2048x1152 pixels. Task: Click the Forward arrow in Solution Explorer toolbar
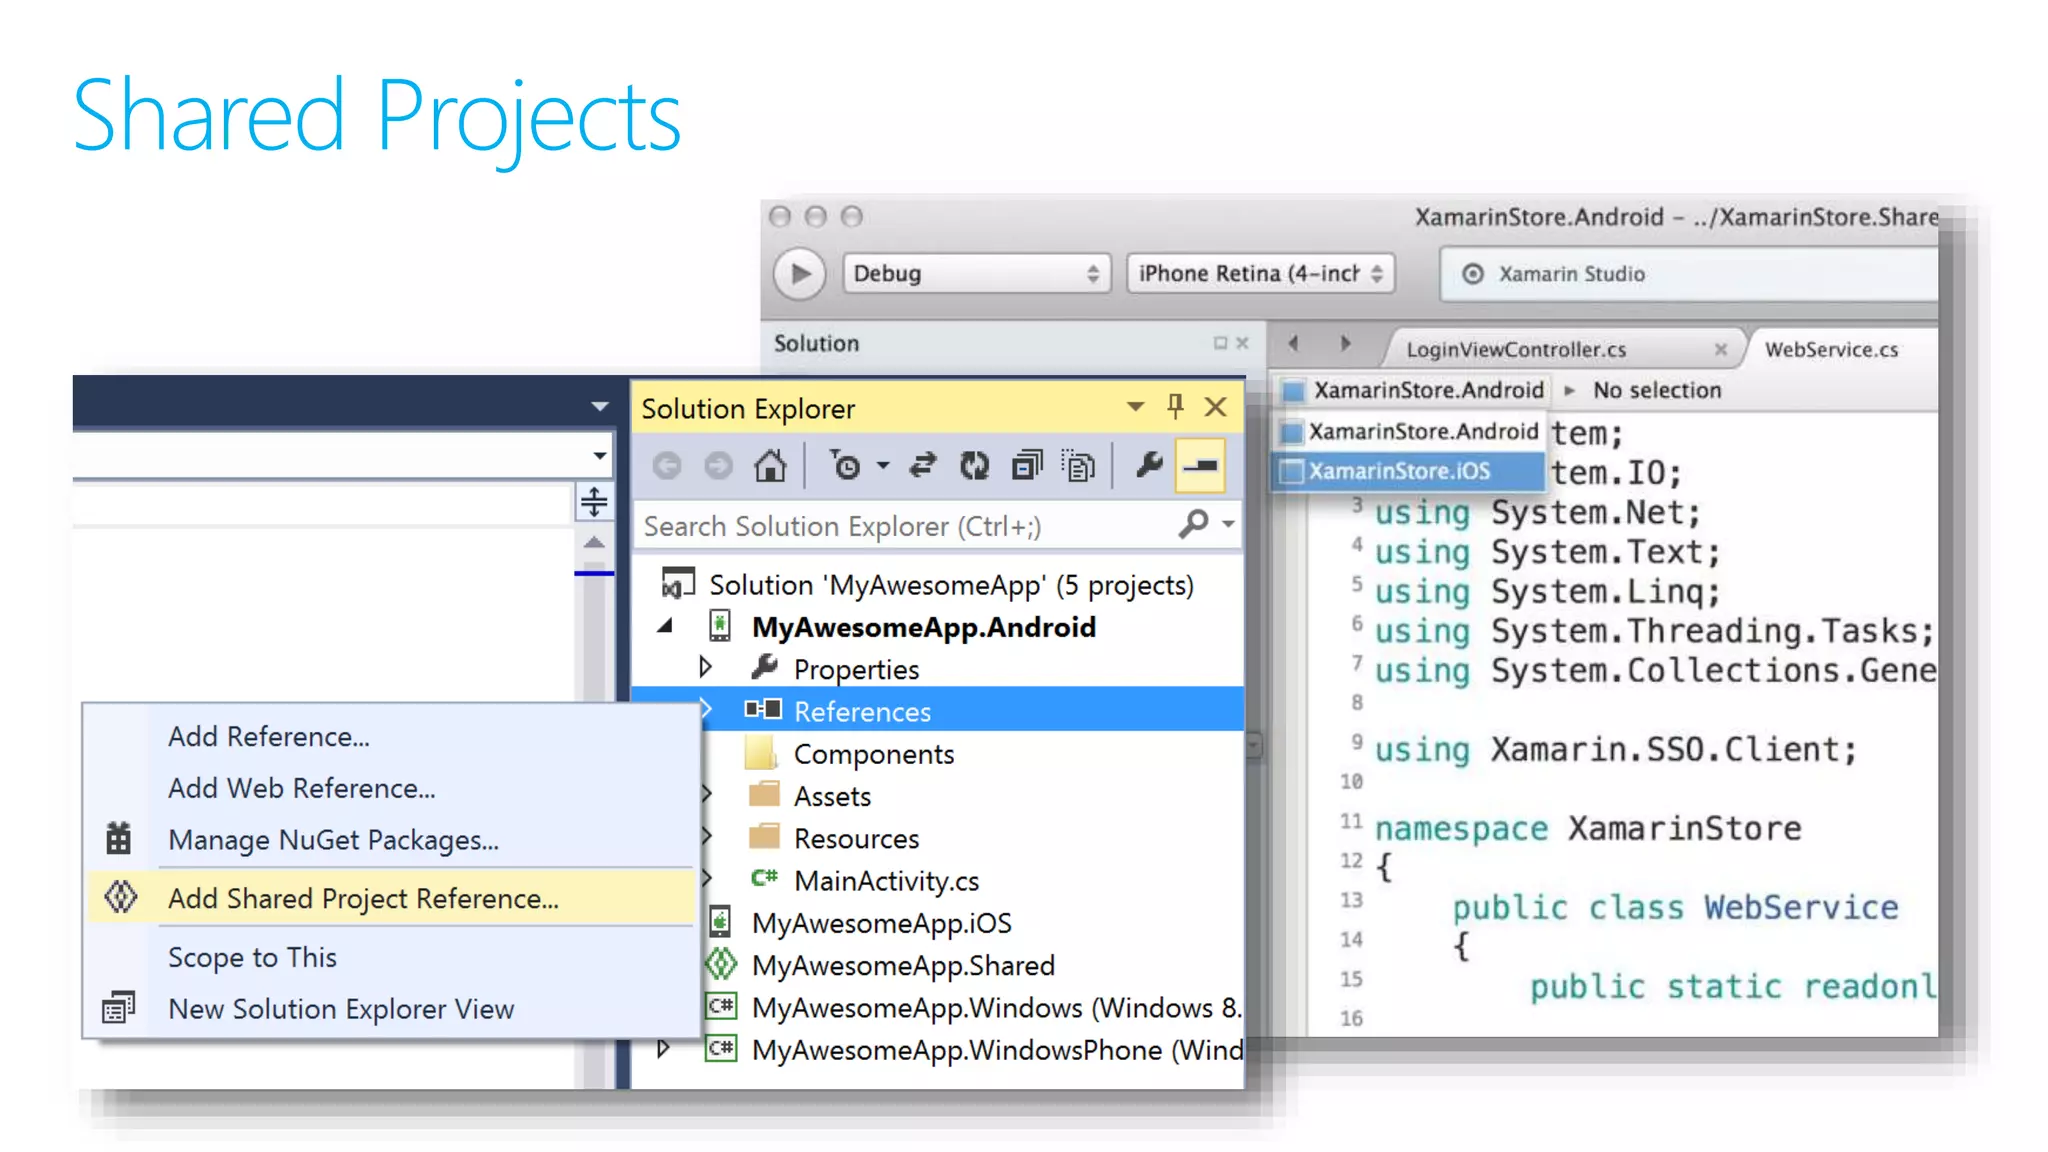718,466
